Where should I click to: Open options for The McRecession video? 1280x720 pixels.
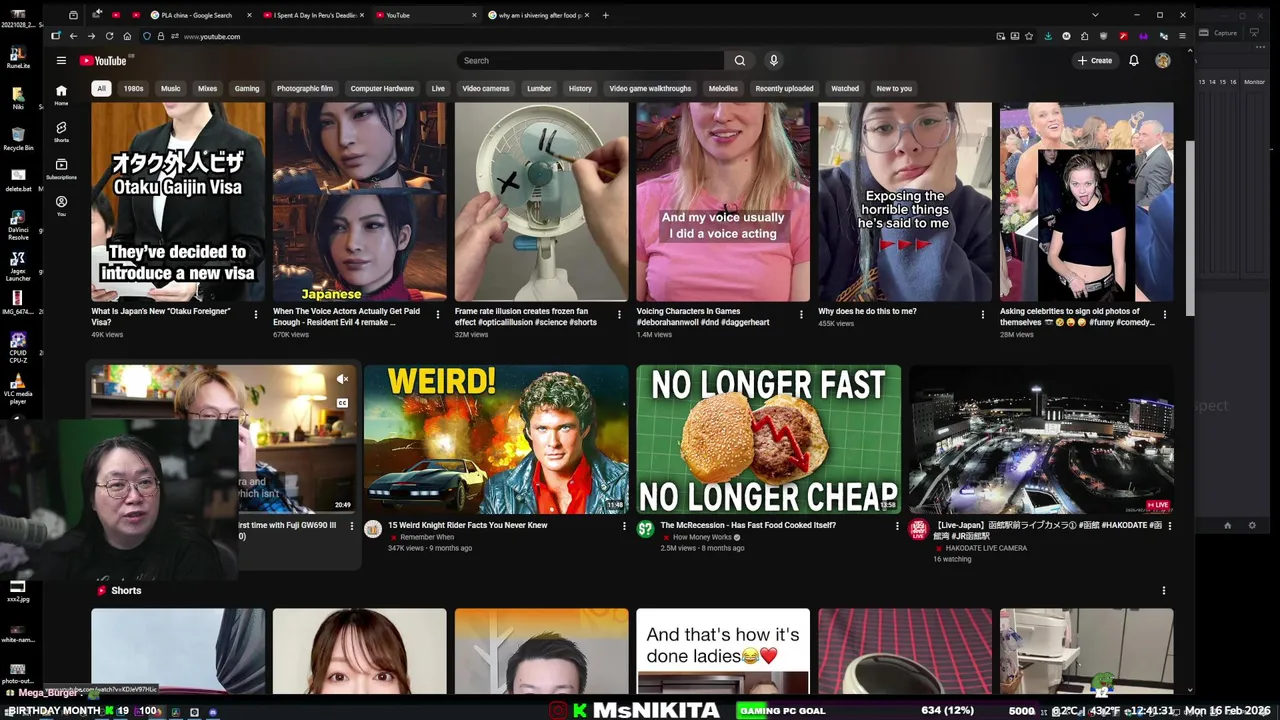pos(897,526)
